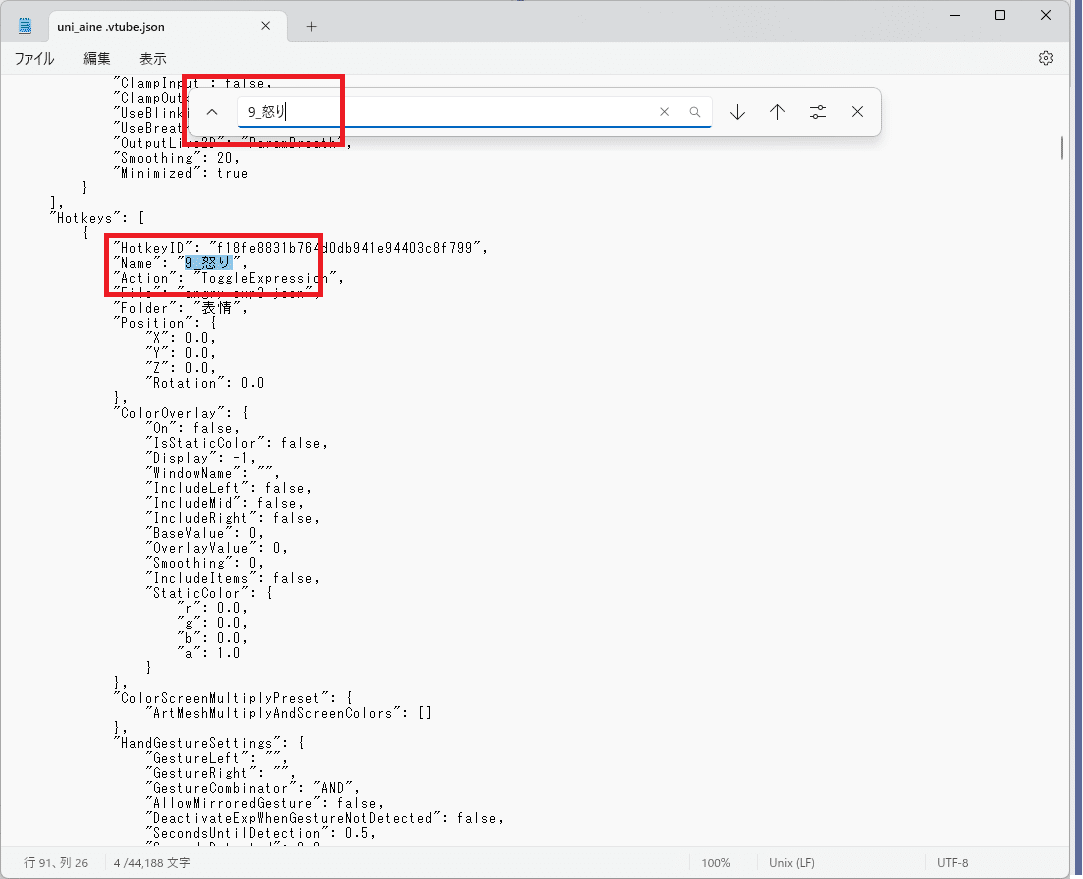Click the Unix (LF) line ending indicator

tap(792, 862)
